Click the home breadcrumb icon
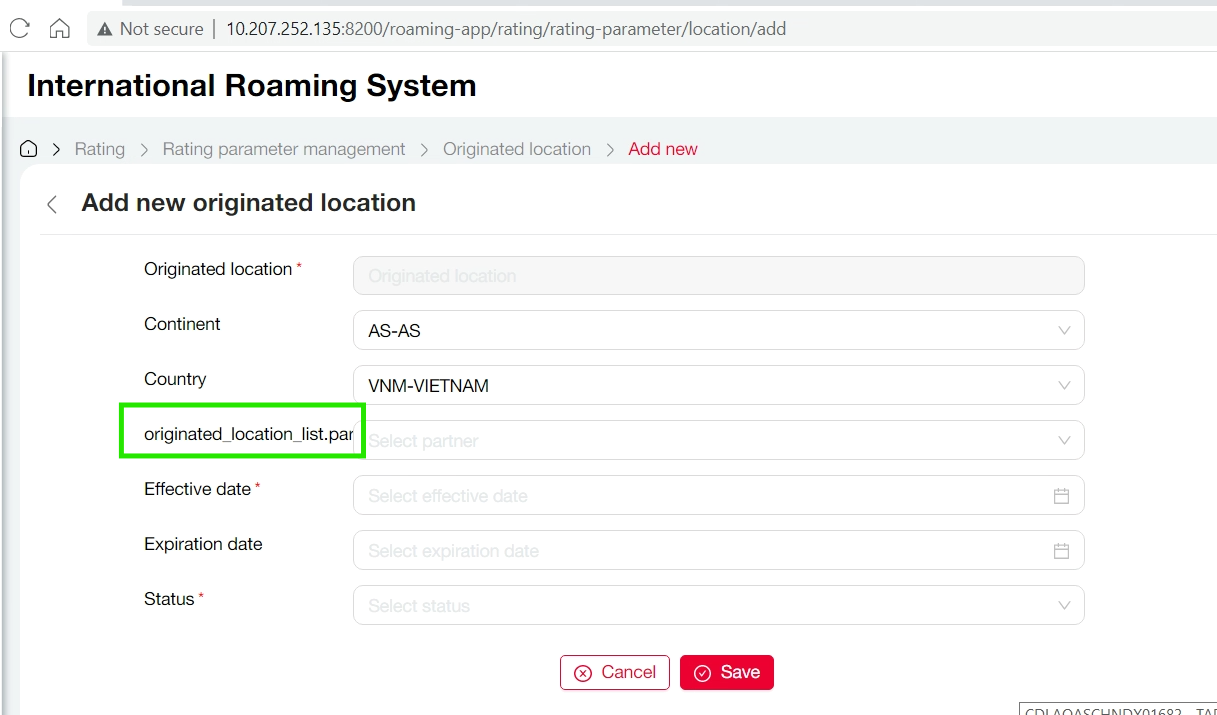The height and width of the screenshot is (715, 1217). (29, 149)
